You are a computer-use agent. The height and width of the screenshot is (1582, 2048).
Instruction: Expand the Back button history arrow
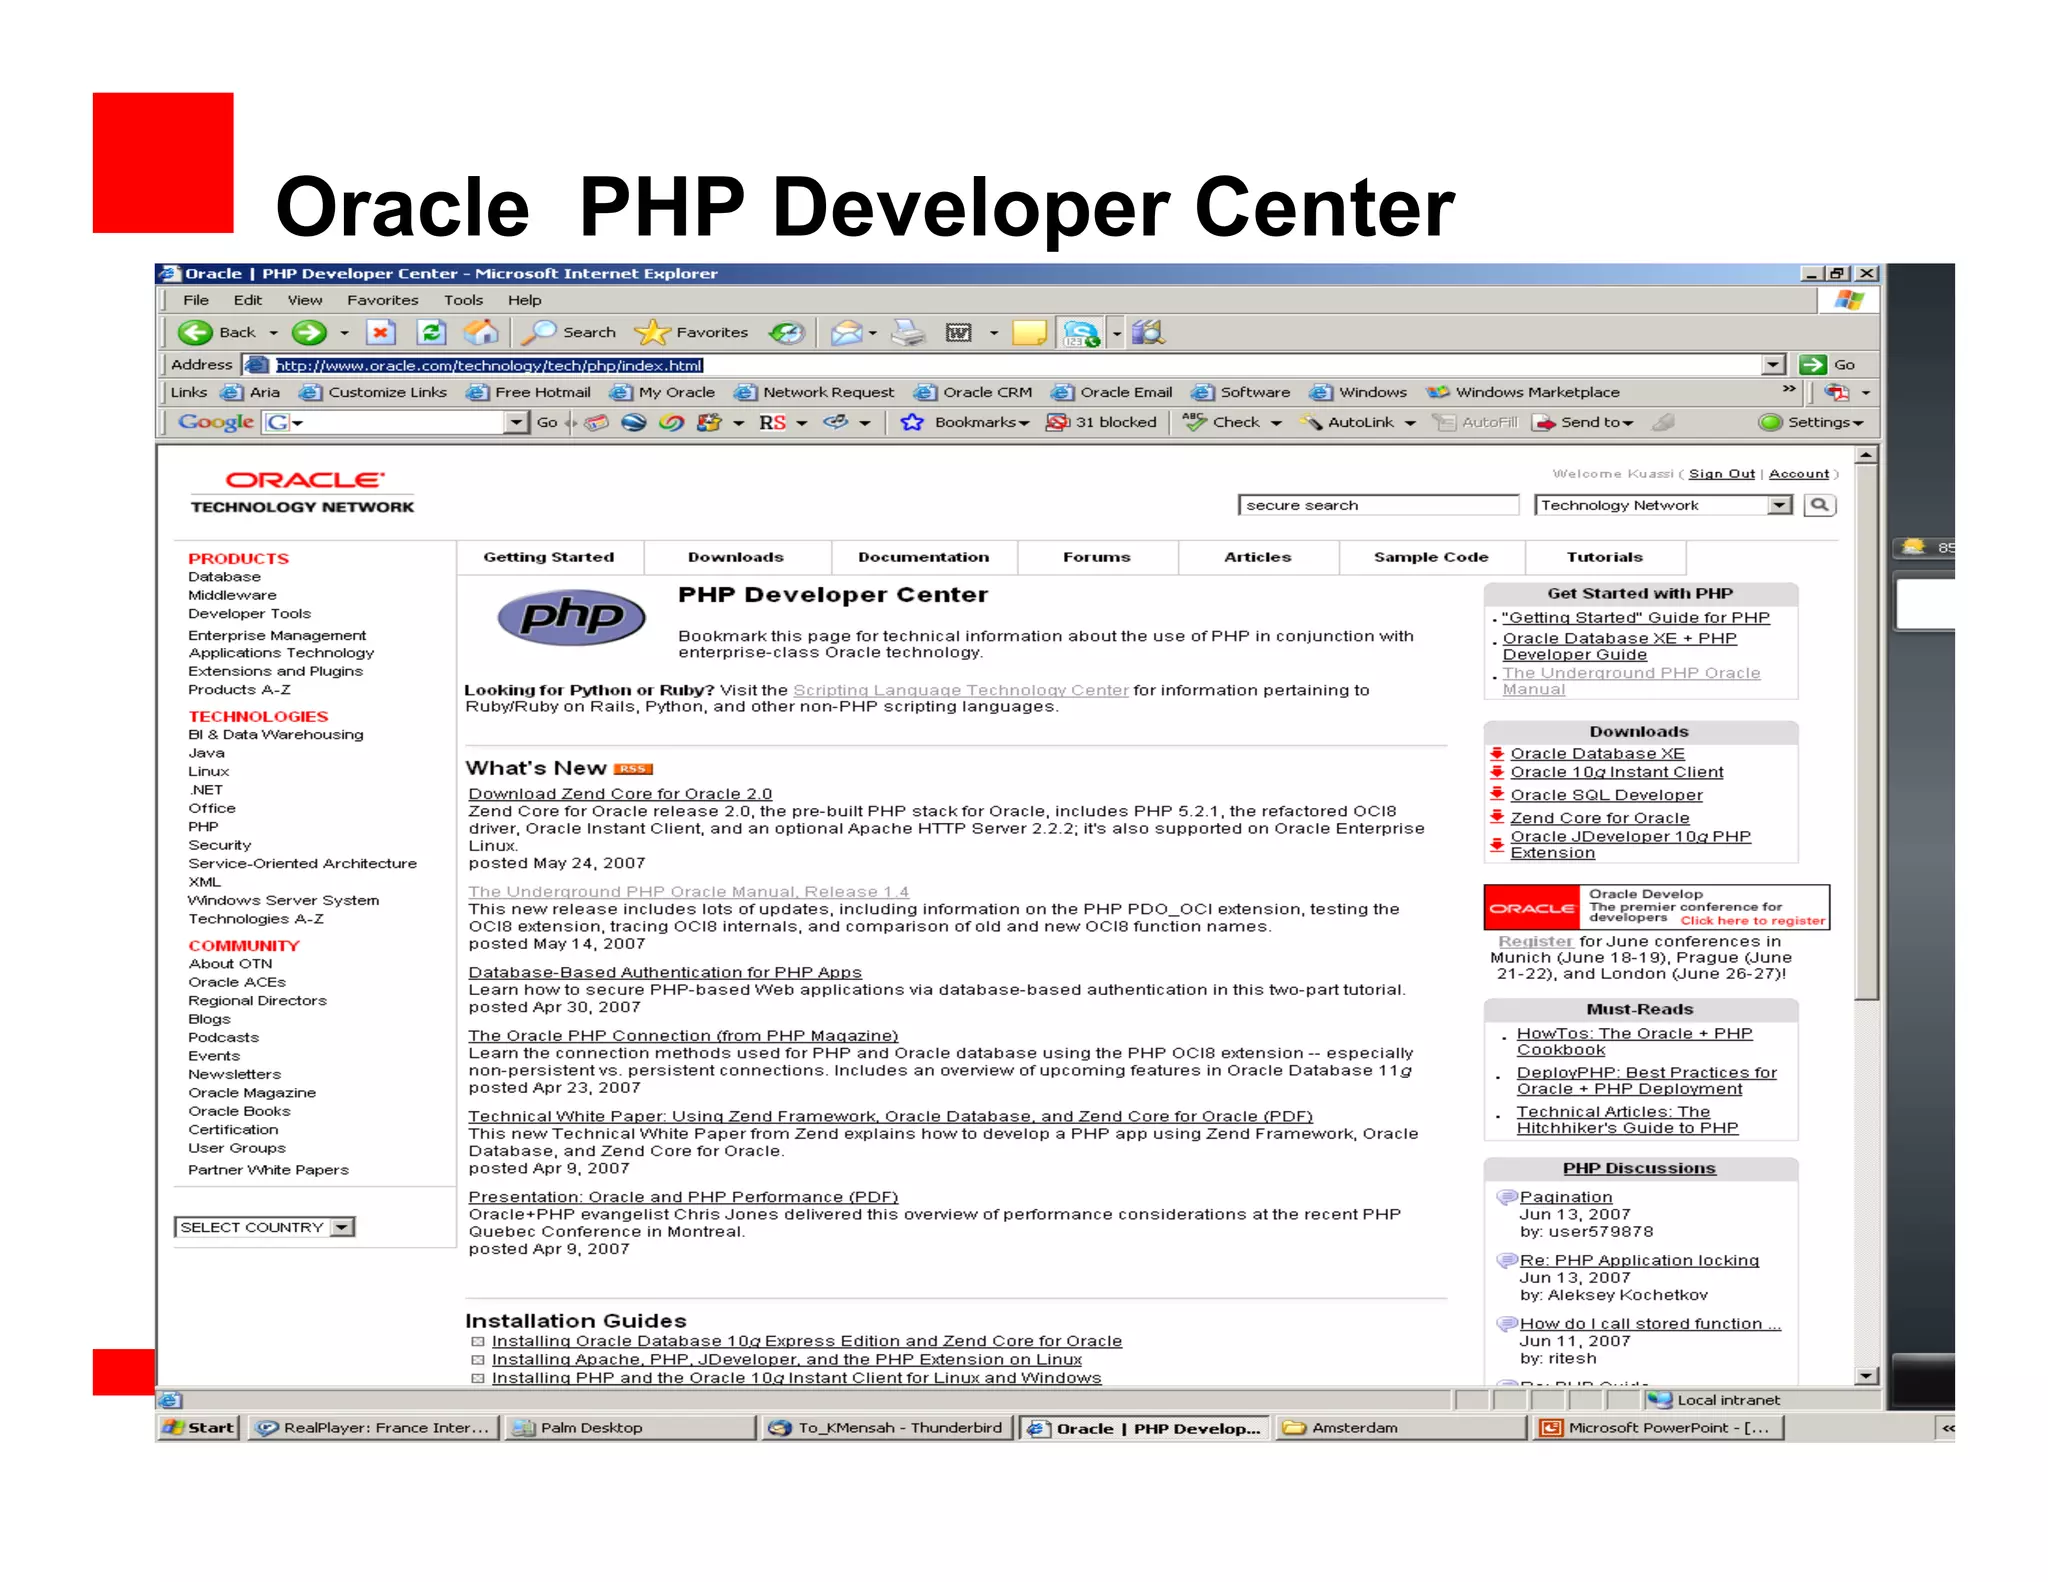click(x=273, y=333)
